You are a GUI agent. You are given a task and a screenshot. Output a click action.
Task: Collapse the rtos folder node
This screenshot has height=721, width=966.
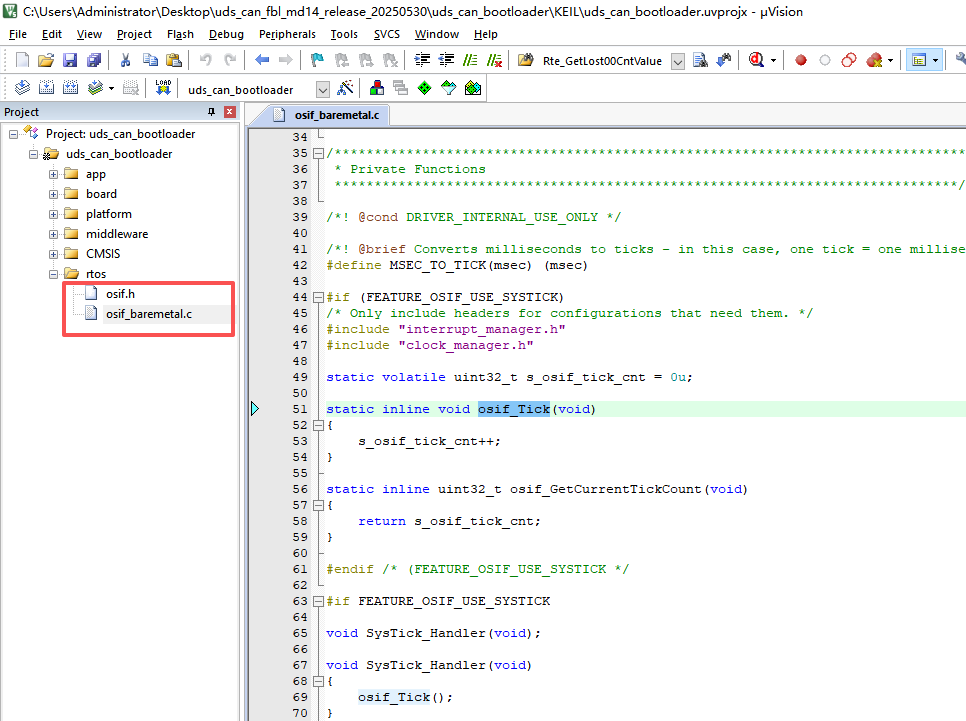[x=53, y=274]
